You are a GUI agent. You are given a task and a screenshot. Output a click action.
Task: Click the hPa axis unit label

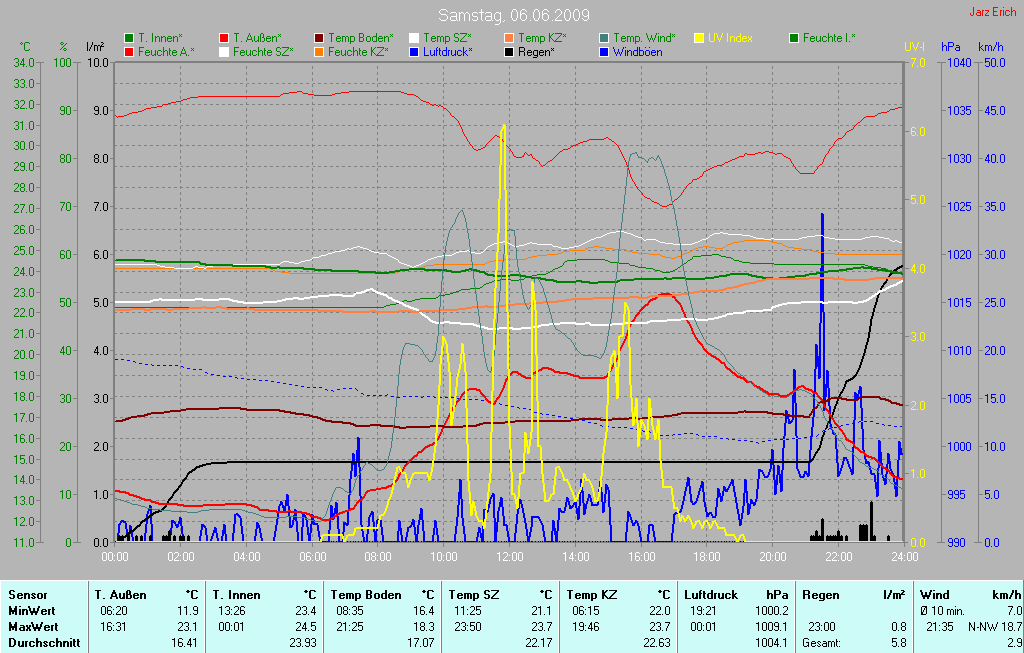[x=950, y=47]
